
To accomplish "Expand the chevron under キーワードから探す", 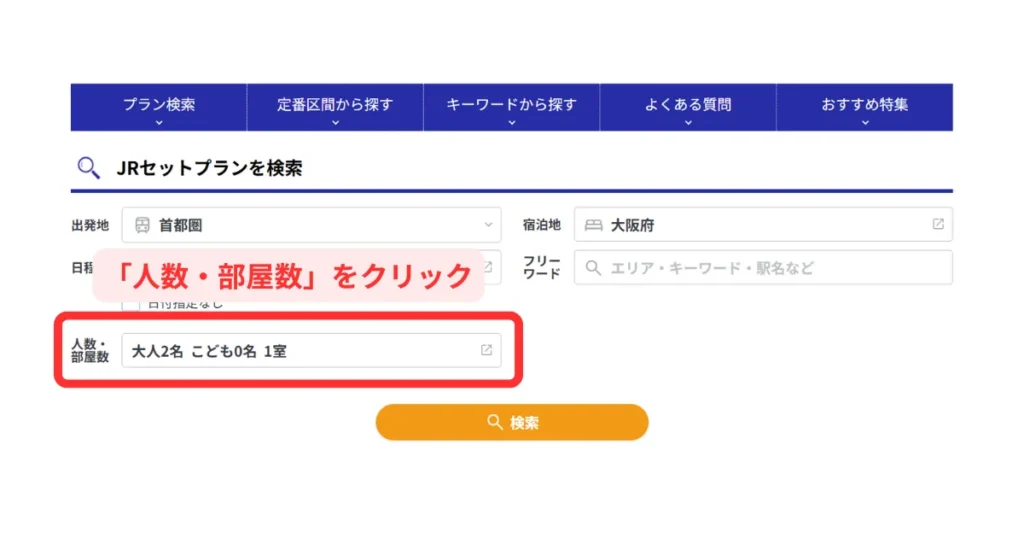I will pyautogui.click(x=511, y=123).
